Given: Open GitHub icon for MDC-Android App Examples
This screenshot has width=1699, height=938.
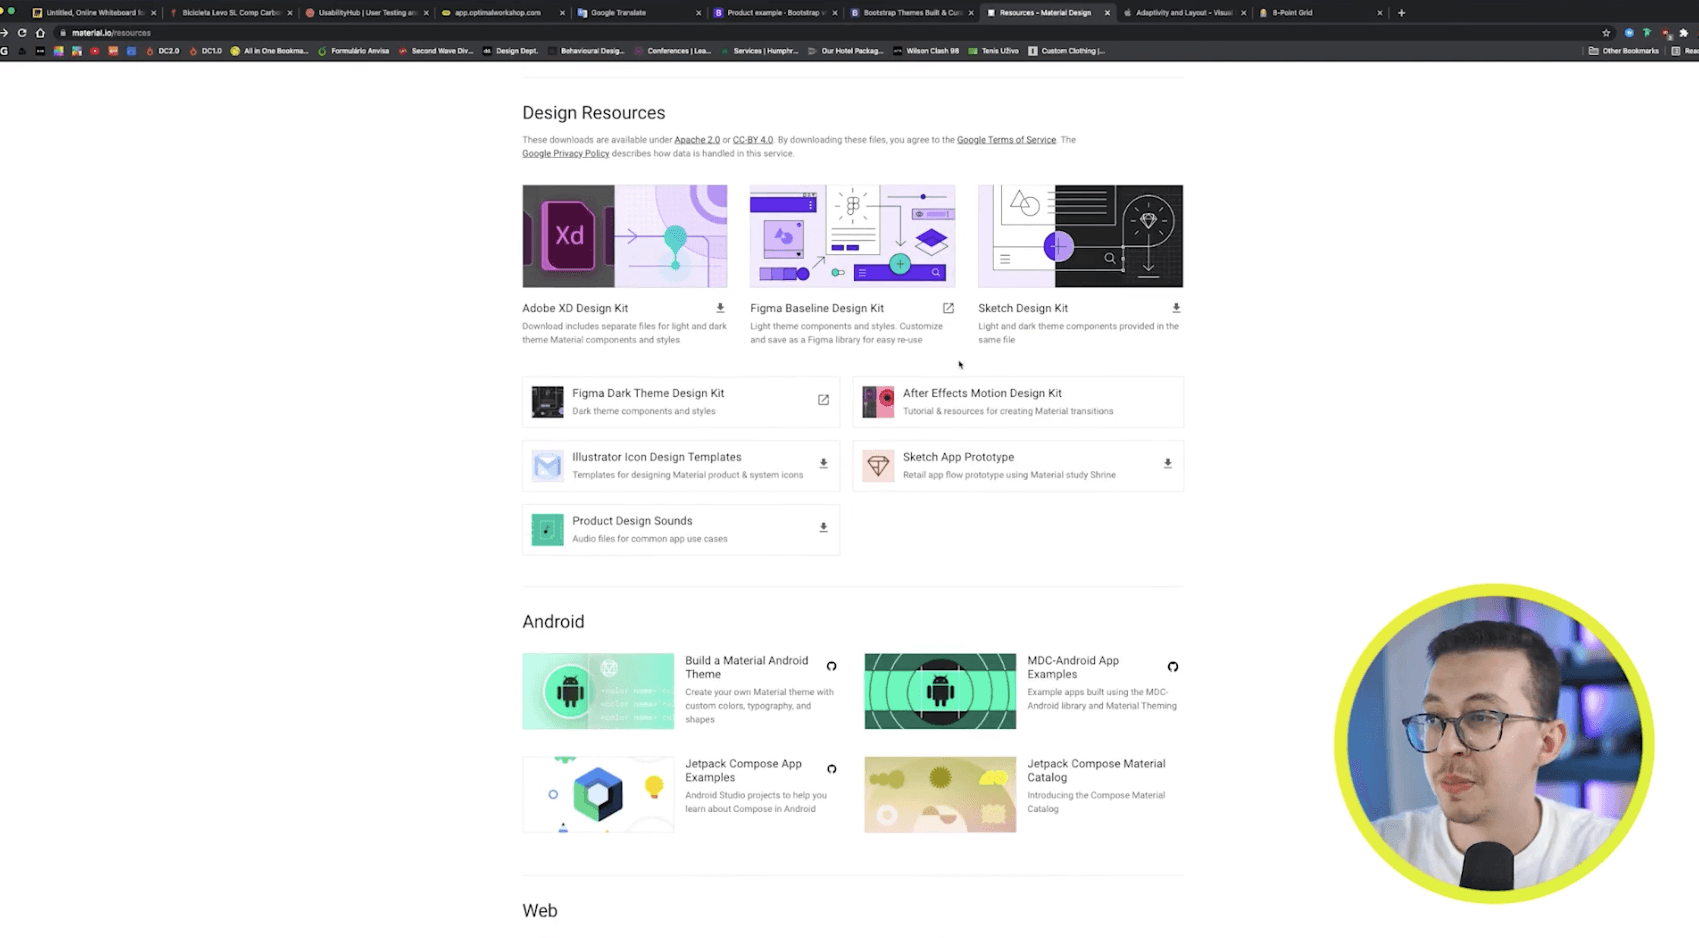Looking at the screenshot, I should pyautogui.click(x=1173, y=666).
